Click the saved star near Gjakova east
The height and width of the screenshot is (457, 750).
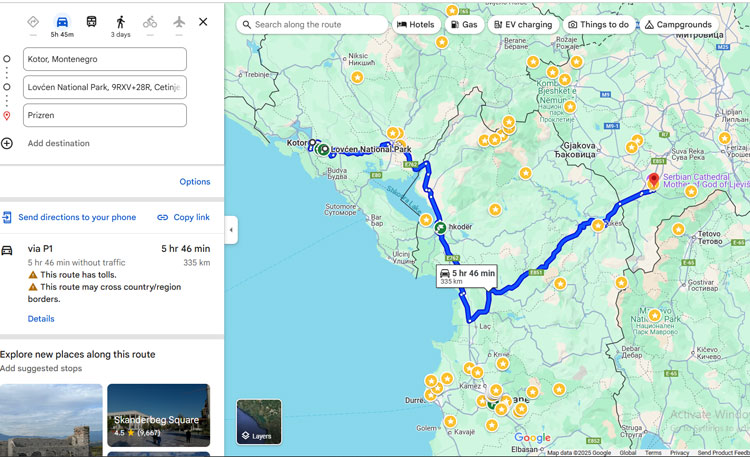[x=631, y=147]
